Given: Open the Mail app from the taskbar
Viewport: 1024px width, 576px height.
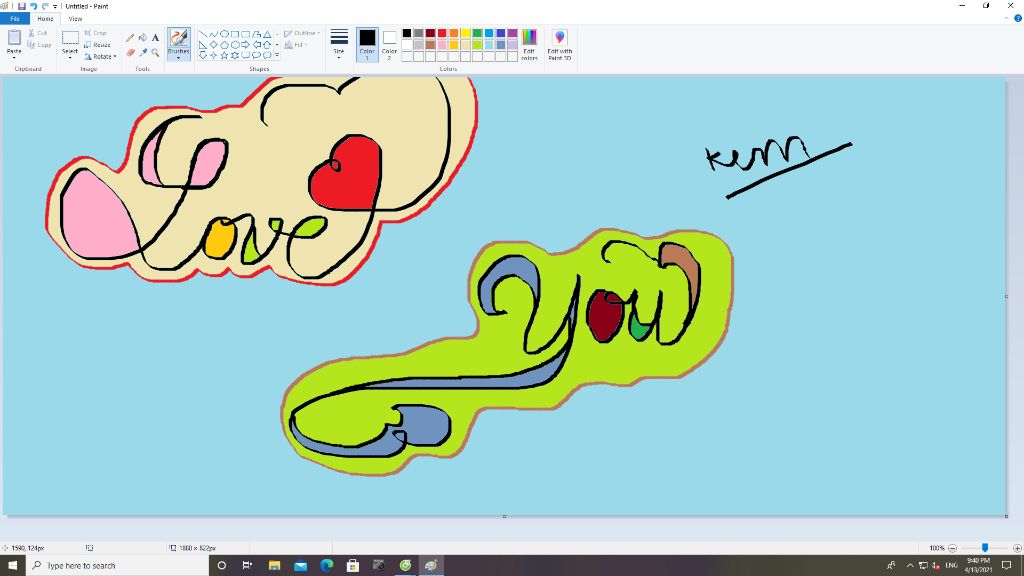Looking at the screenshot, I should (x=300, y=566).
